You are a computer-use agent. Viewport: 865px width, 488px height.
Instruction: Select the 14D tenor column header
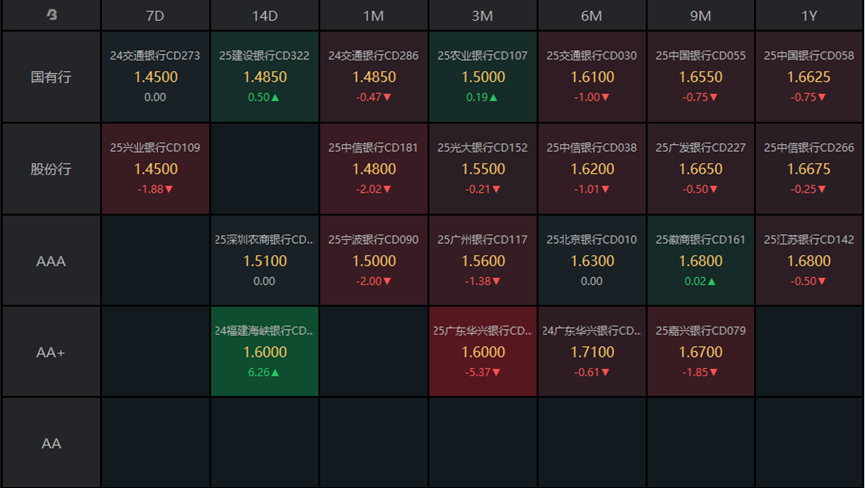[x=264, y=15]
